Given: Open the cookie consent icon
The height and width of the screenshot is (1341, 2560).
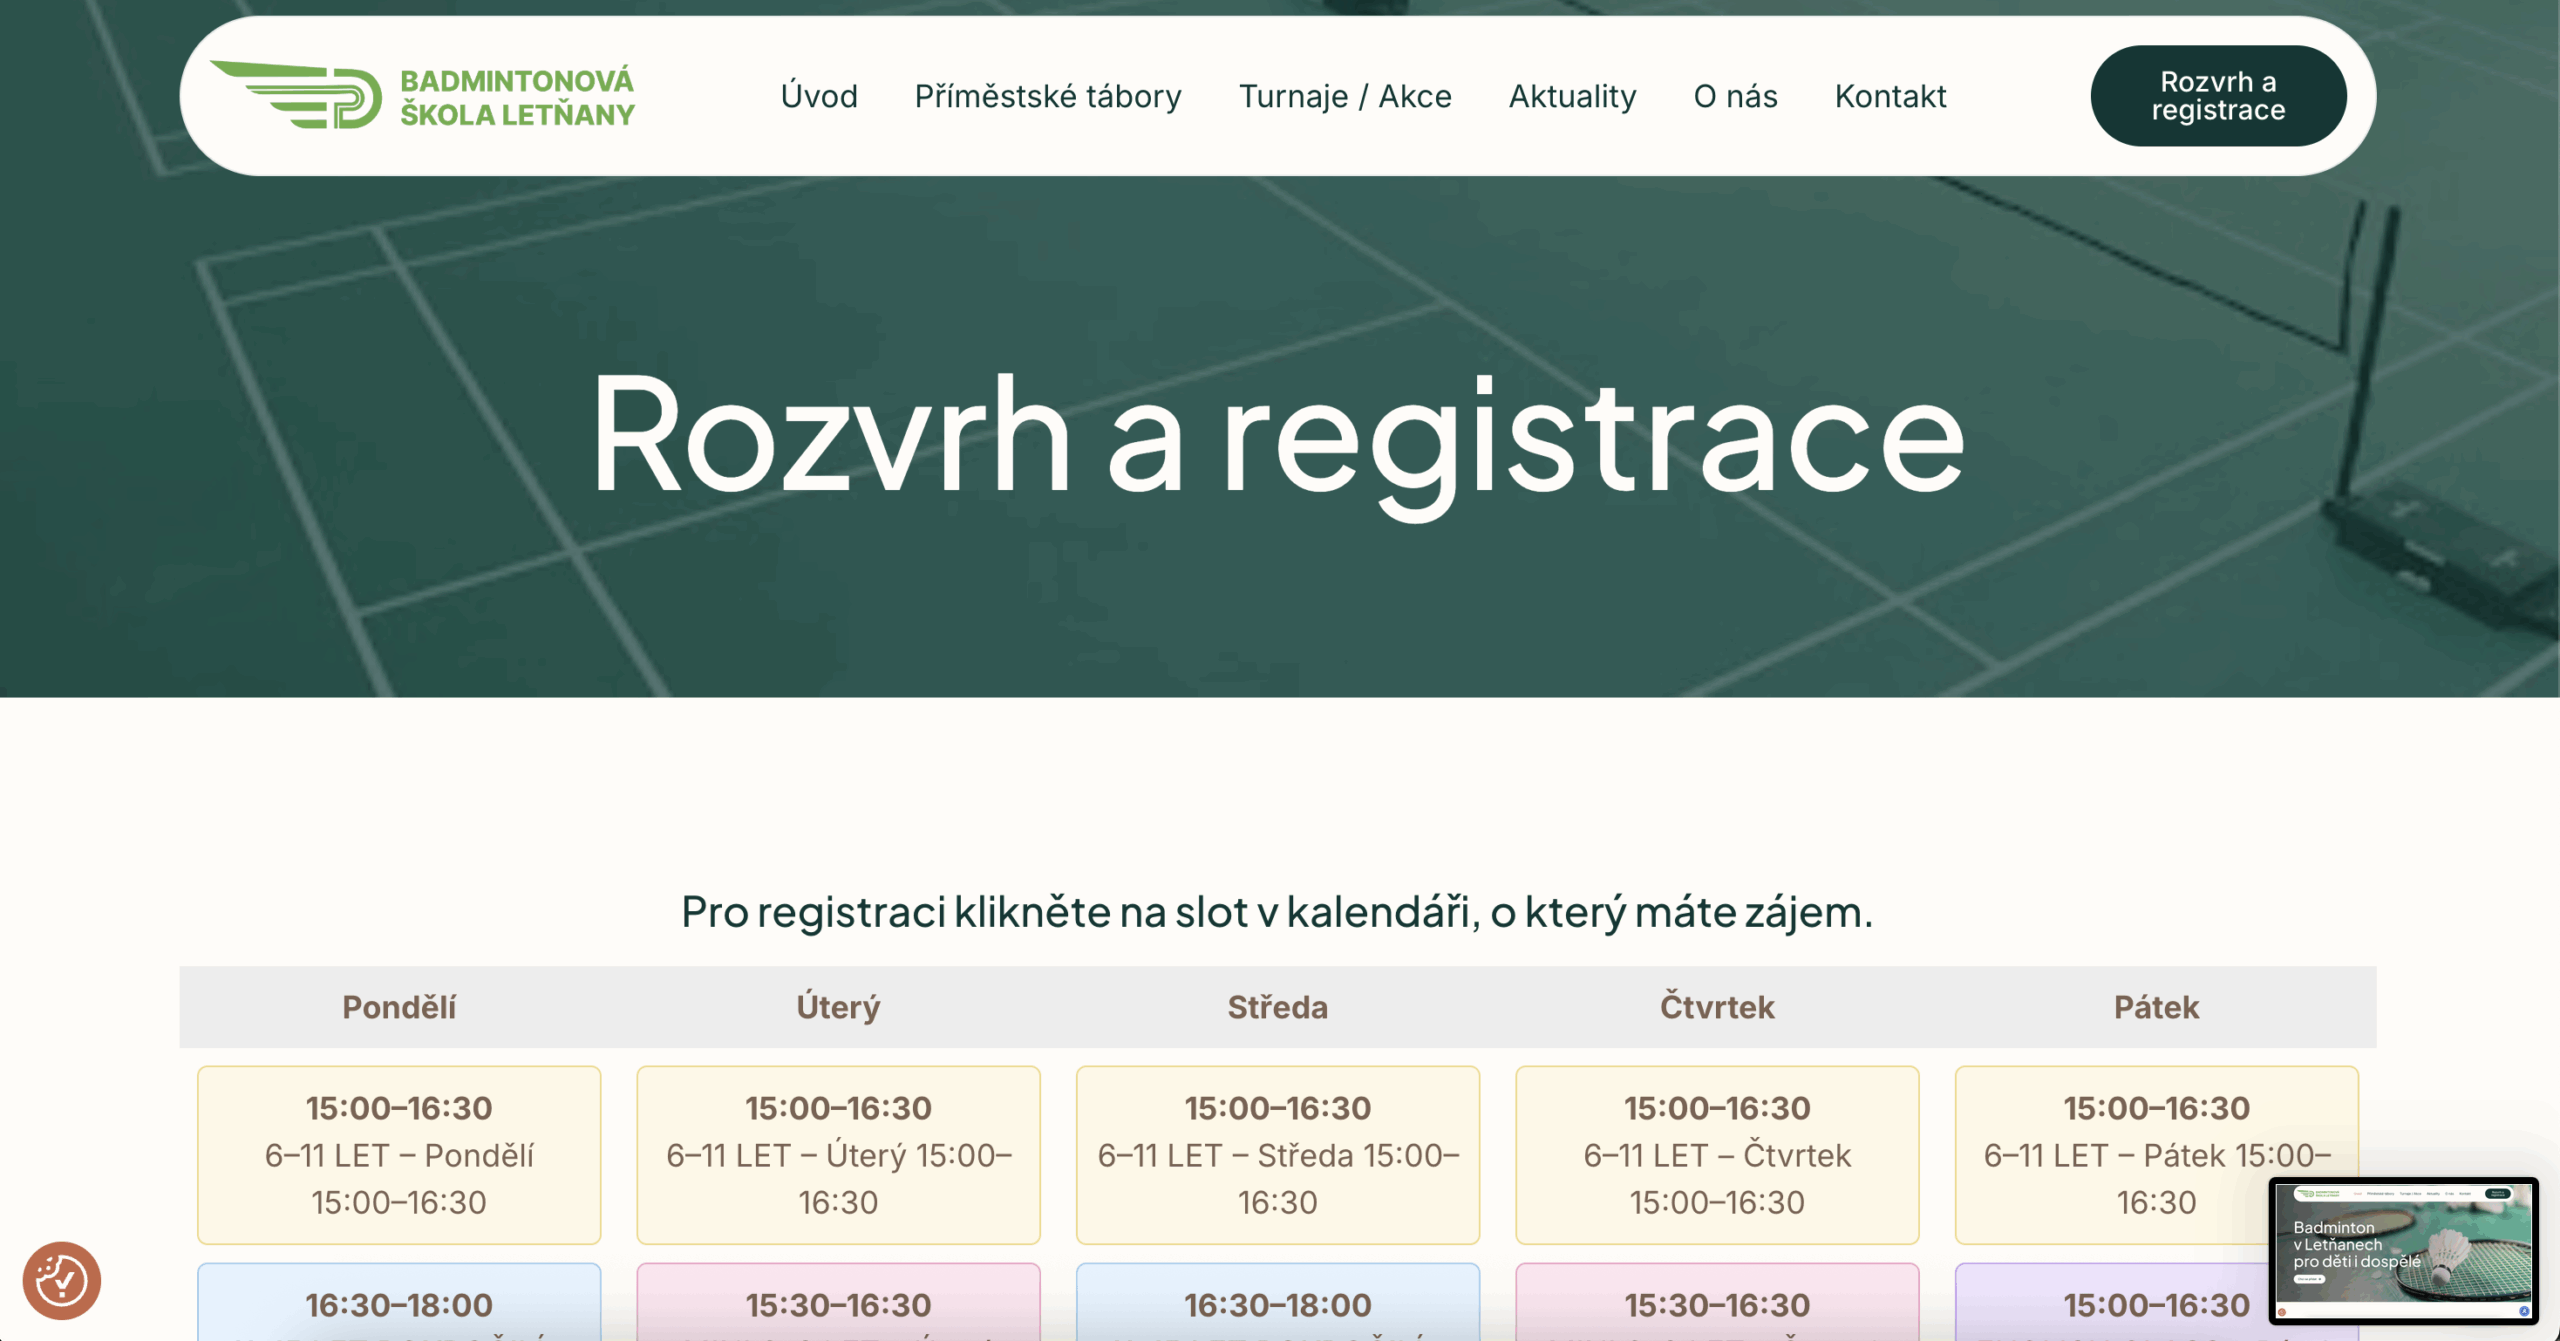Looking at the screenshot, I should [x=62, y=1280].
